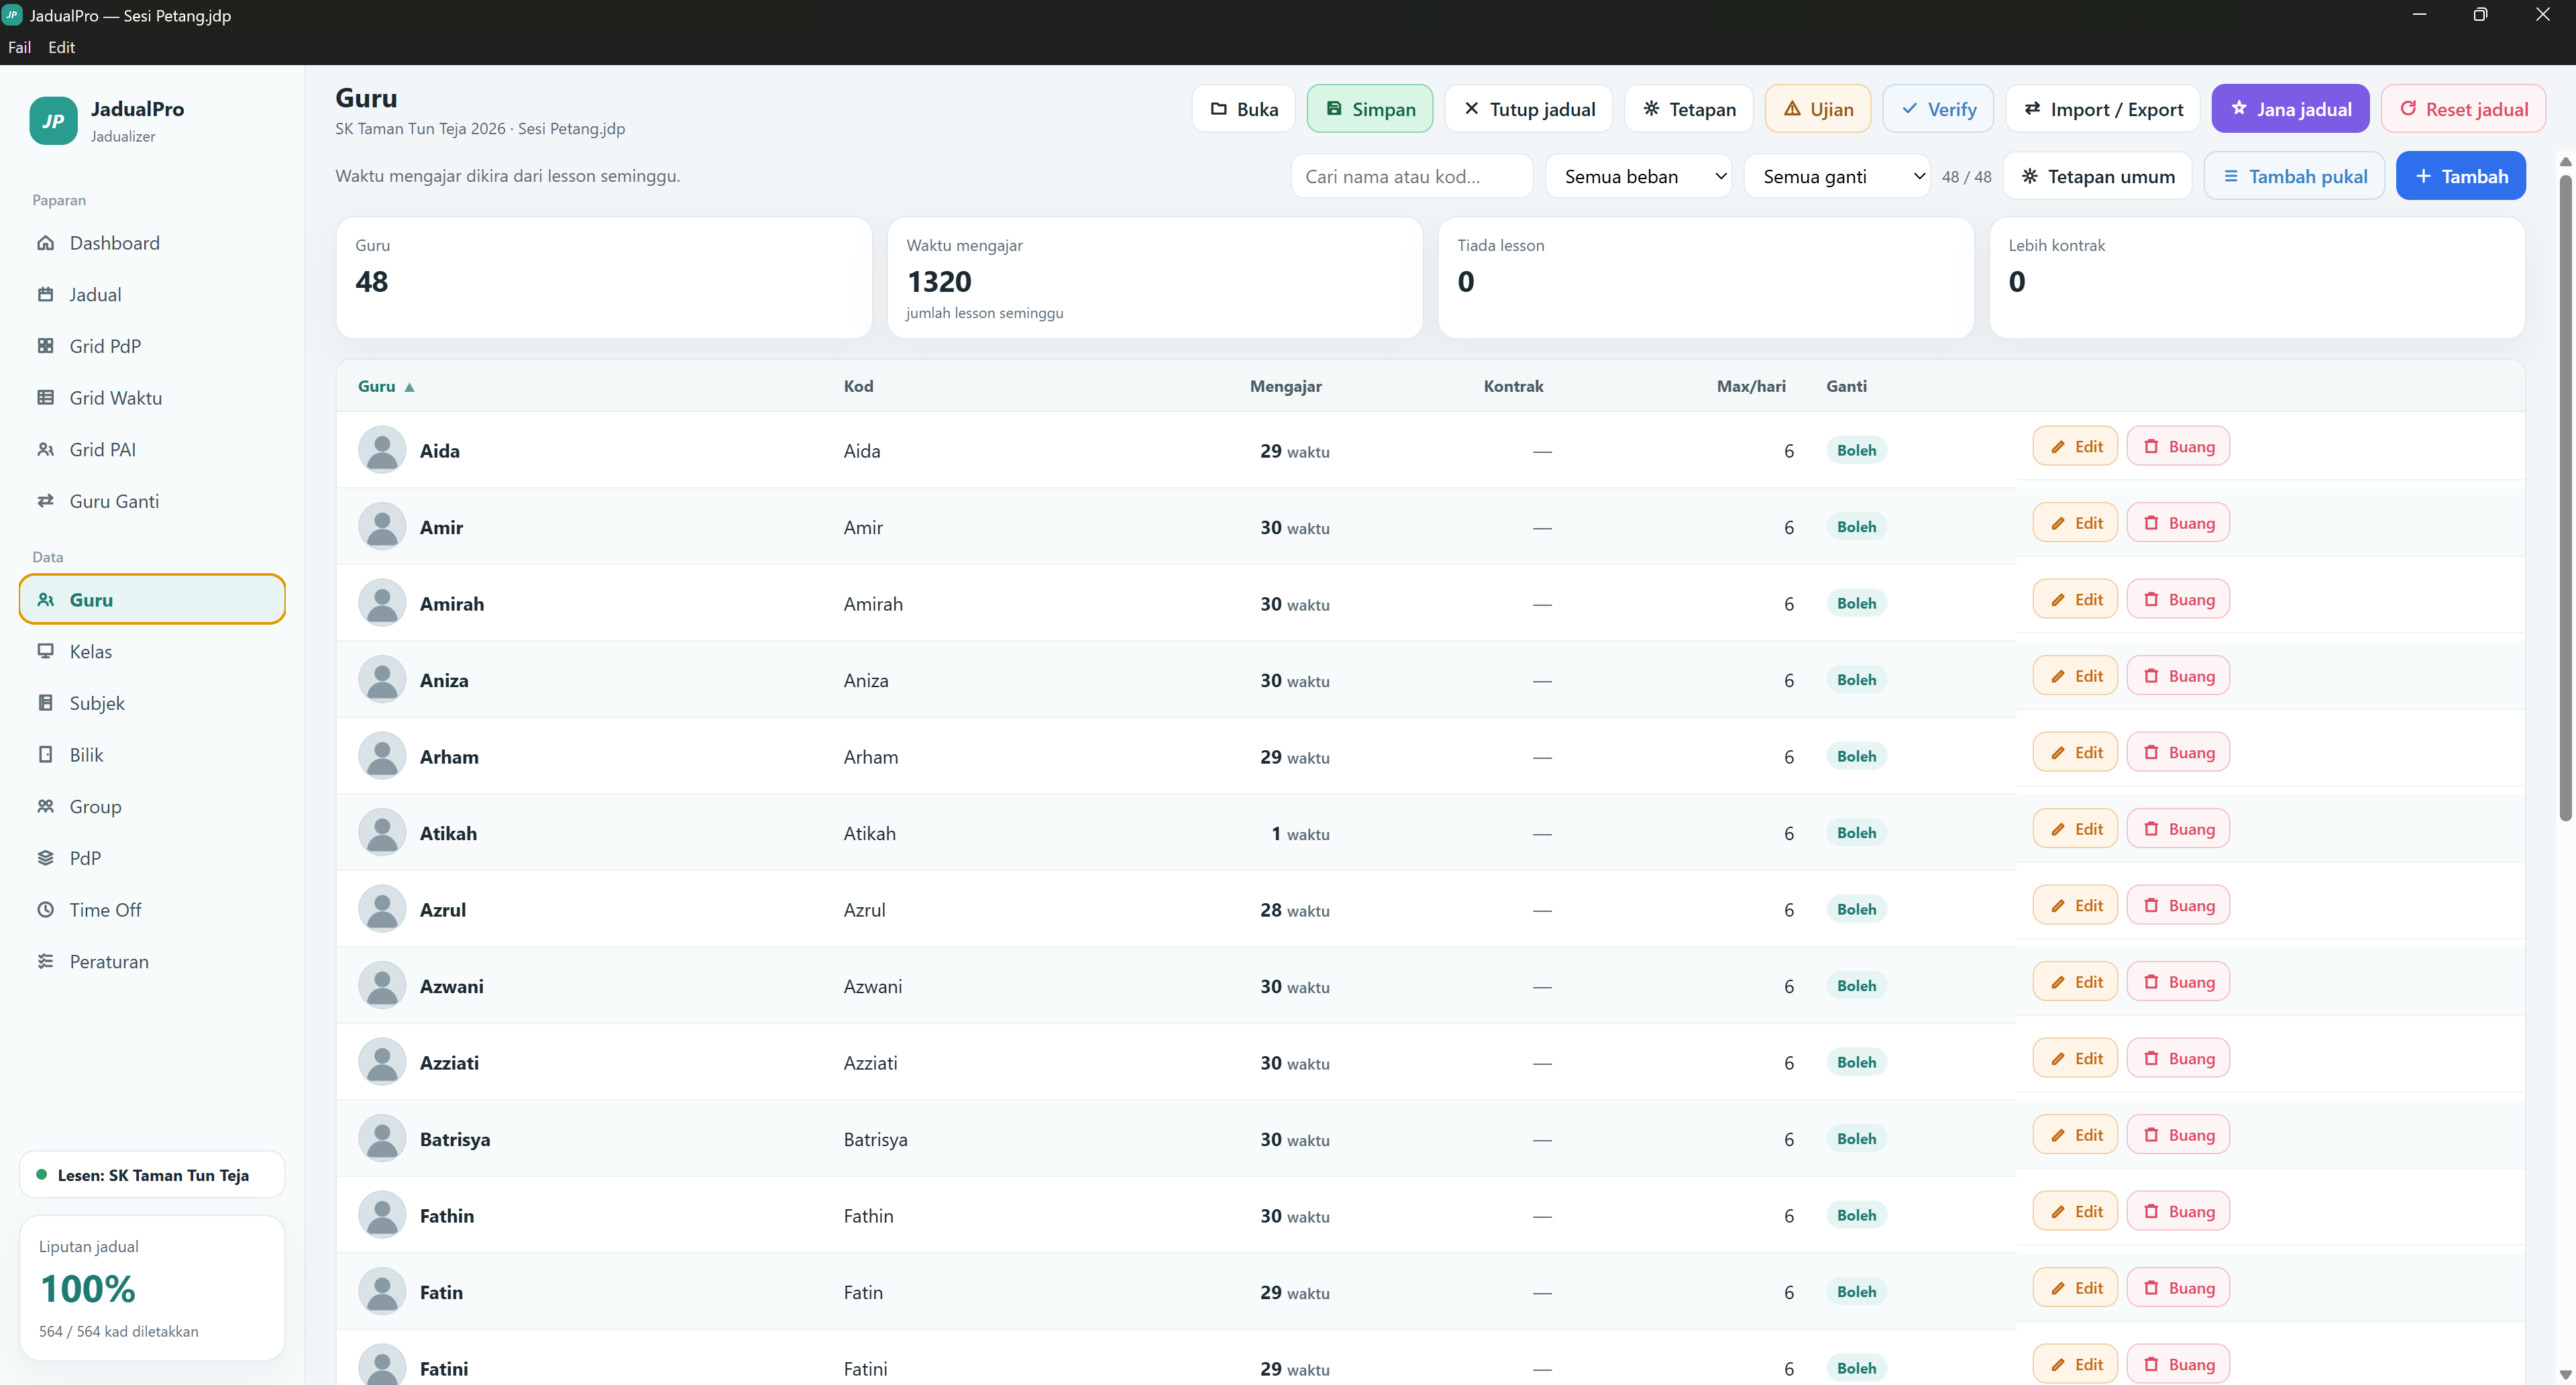Click Tambah pukal bulk add
This screenshot has width=2576, height=1385.
tap(2295, 176)
